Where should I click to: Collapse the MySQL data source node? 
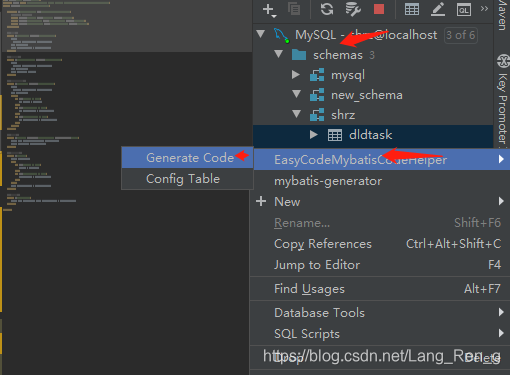tap(261, 34)
